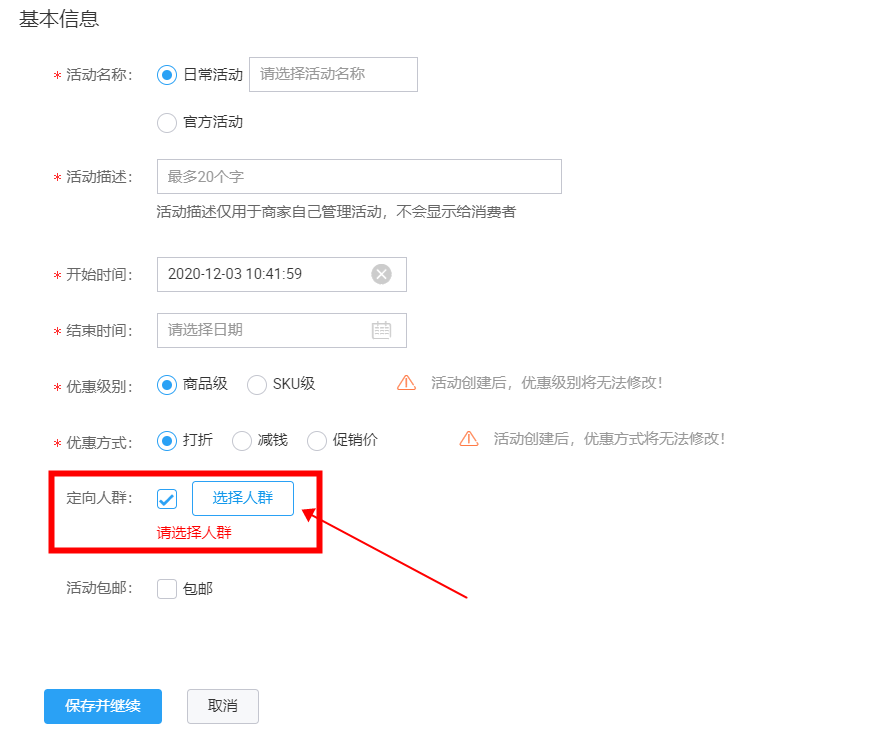The image size is (894, 746).
Task: Open the calendar icon for 结束时间
Action: (x=381, y=330)
